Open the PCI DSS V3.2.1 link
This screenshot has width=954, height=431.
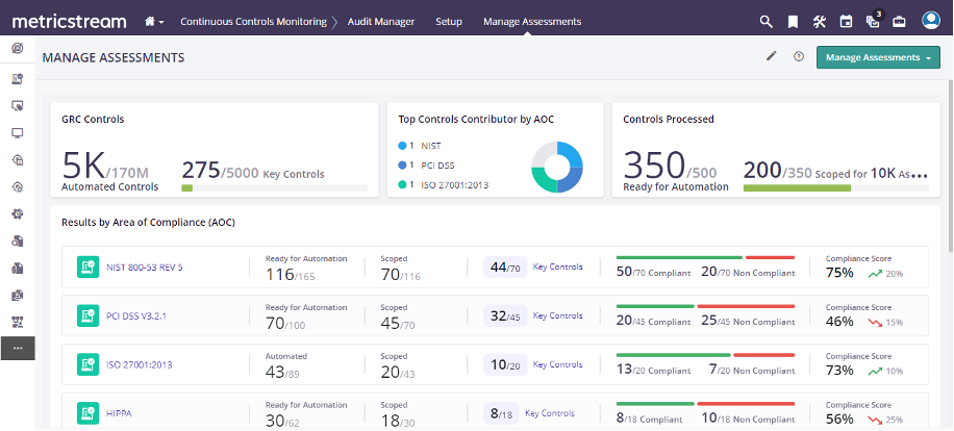coord(136,316)
